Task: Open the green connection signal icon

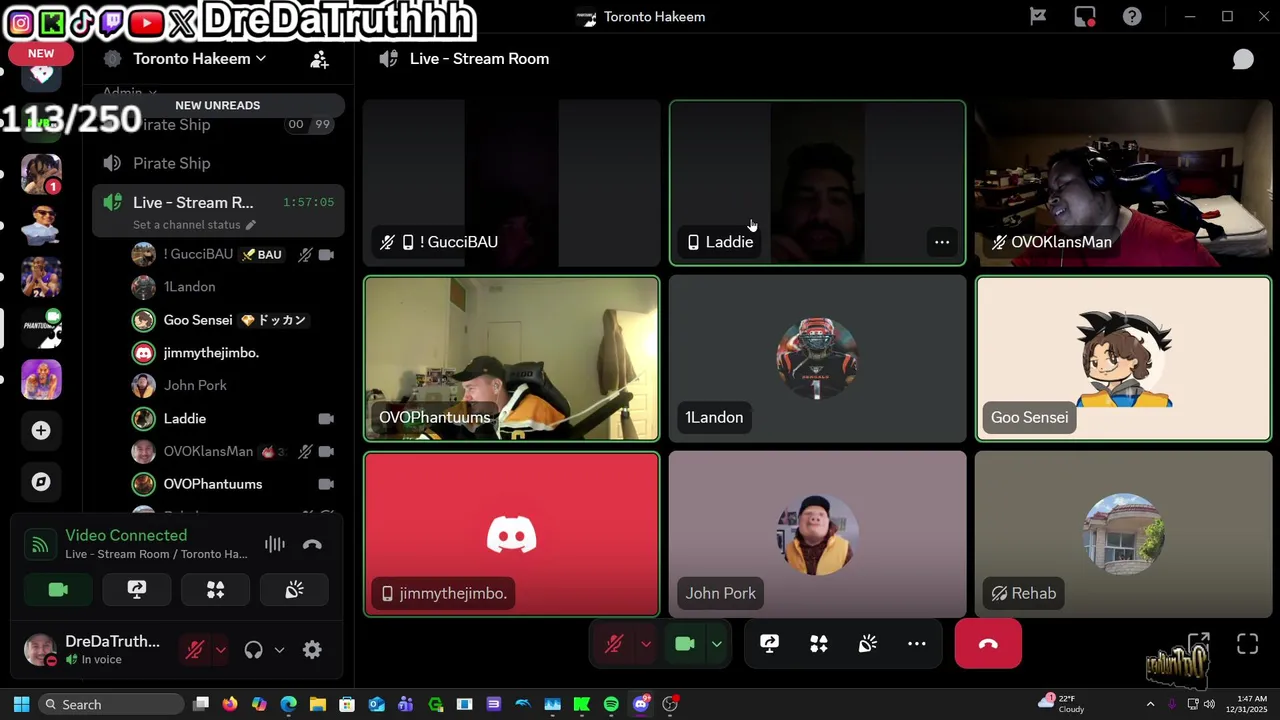Action: point(40,544)
